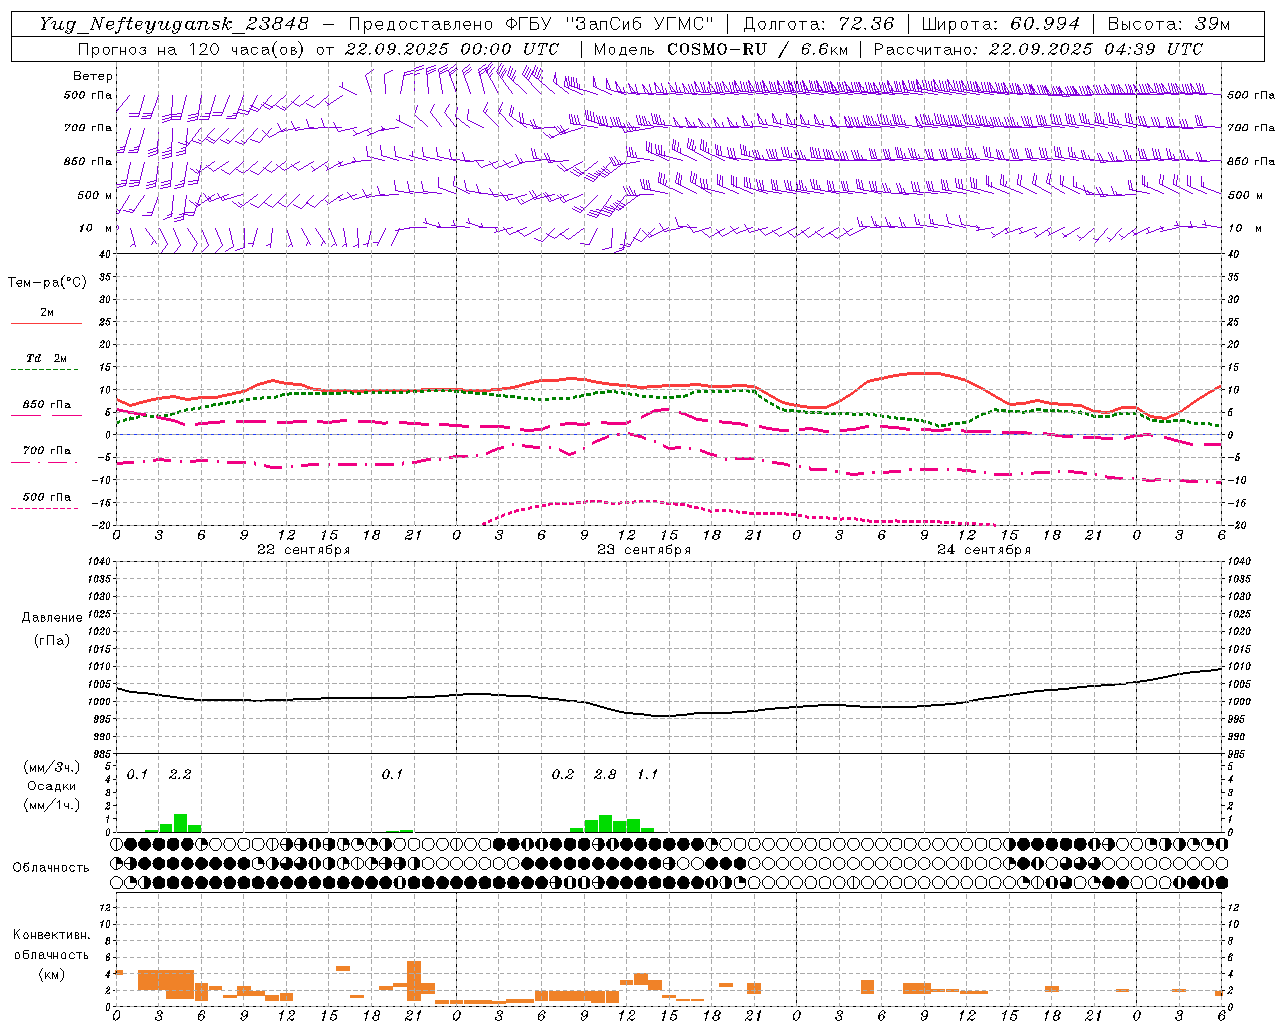Viewport: 1280px width, 1024px height.
Task: Click the 2м temperature legend entry
Action: coord(47,313)
